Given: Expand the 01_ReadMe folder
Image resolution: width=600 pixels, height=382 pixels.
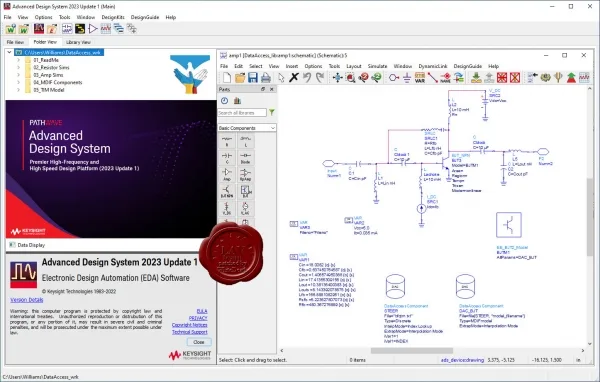Looking at the screenshot, I should pyautogui.click(x=18, y=60).
